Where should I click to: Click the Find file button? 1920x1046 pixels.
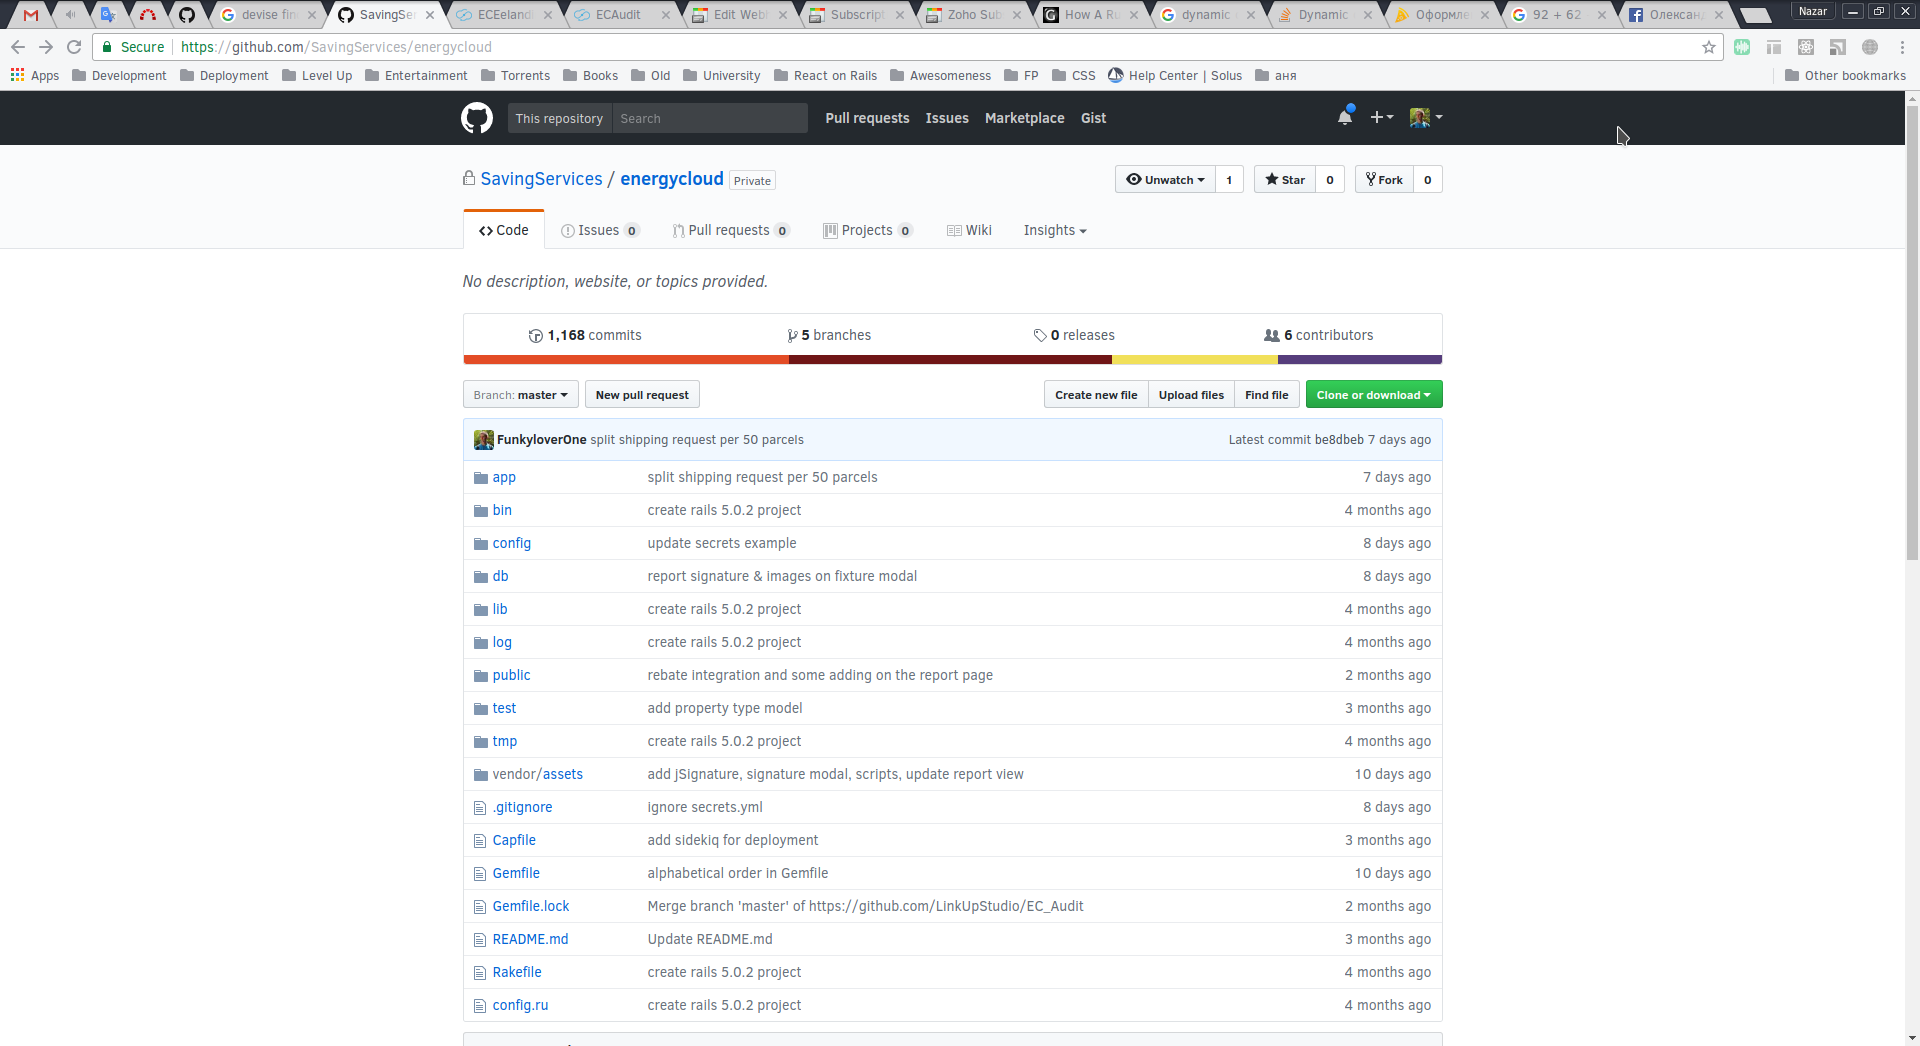coord(1267,395)
